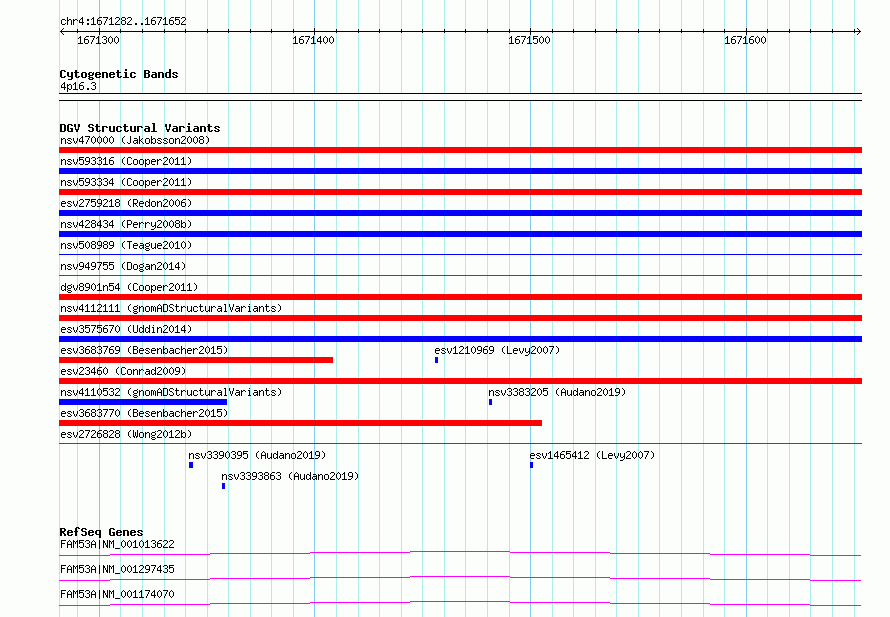Select the RefSeq Genes track title
Screen dimensions: 890x617
(x=101, y=532)
